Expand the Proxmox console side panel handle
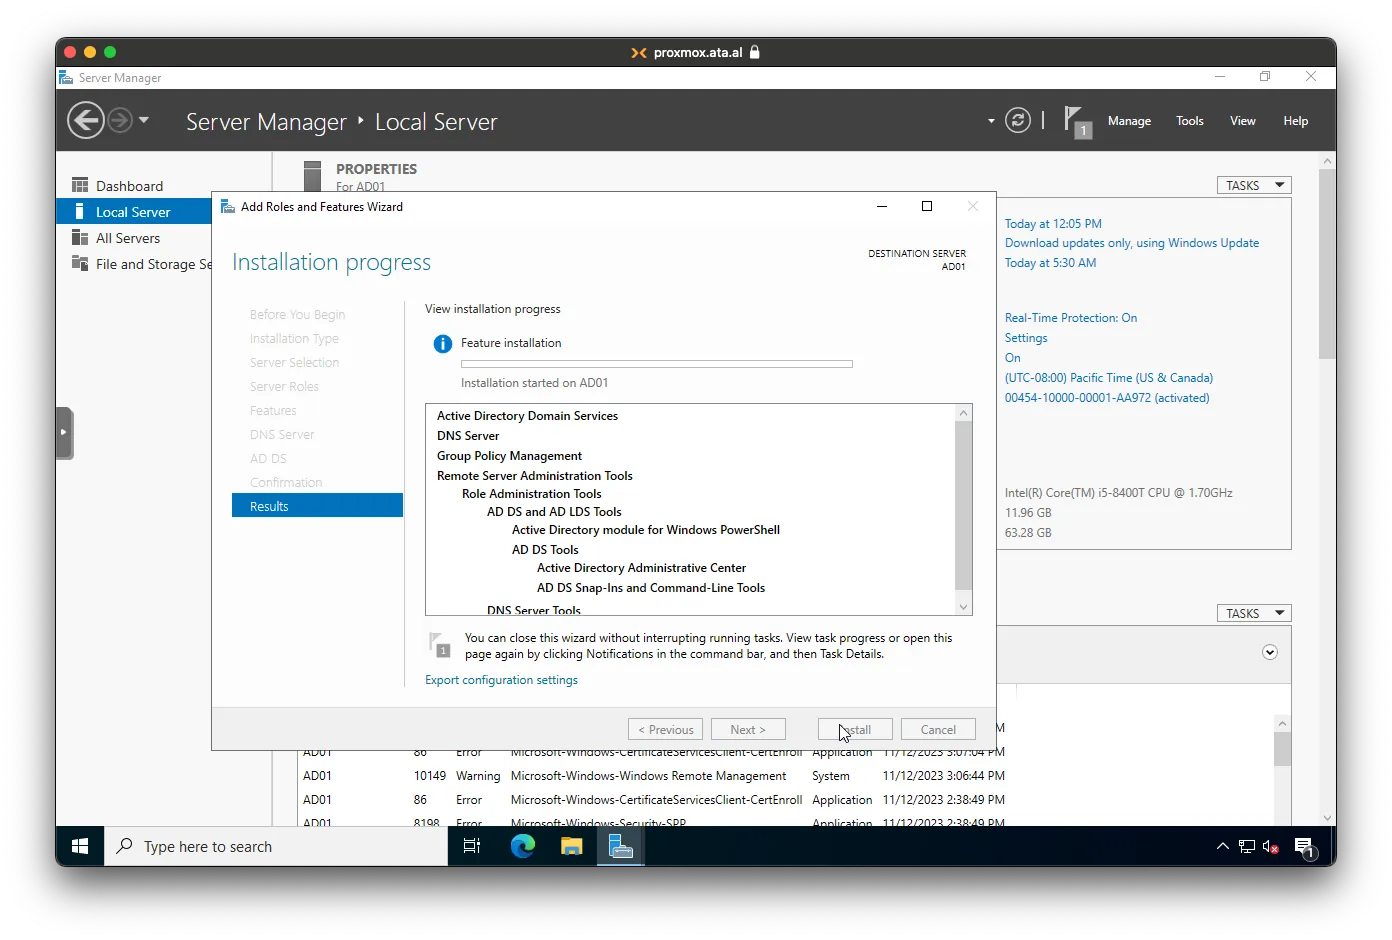 pos(64,432)
